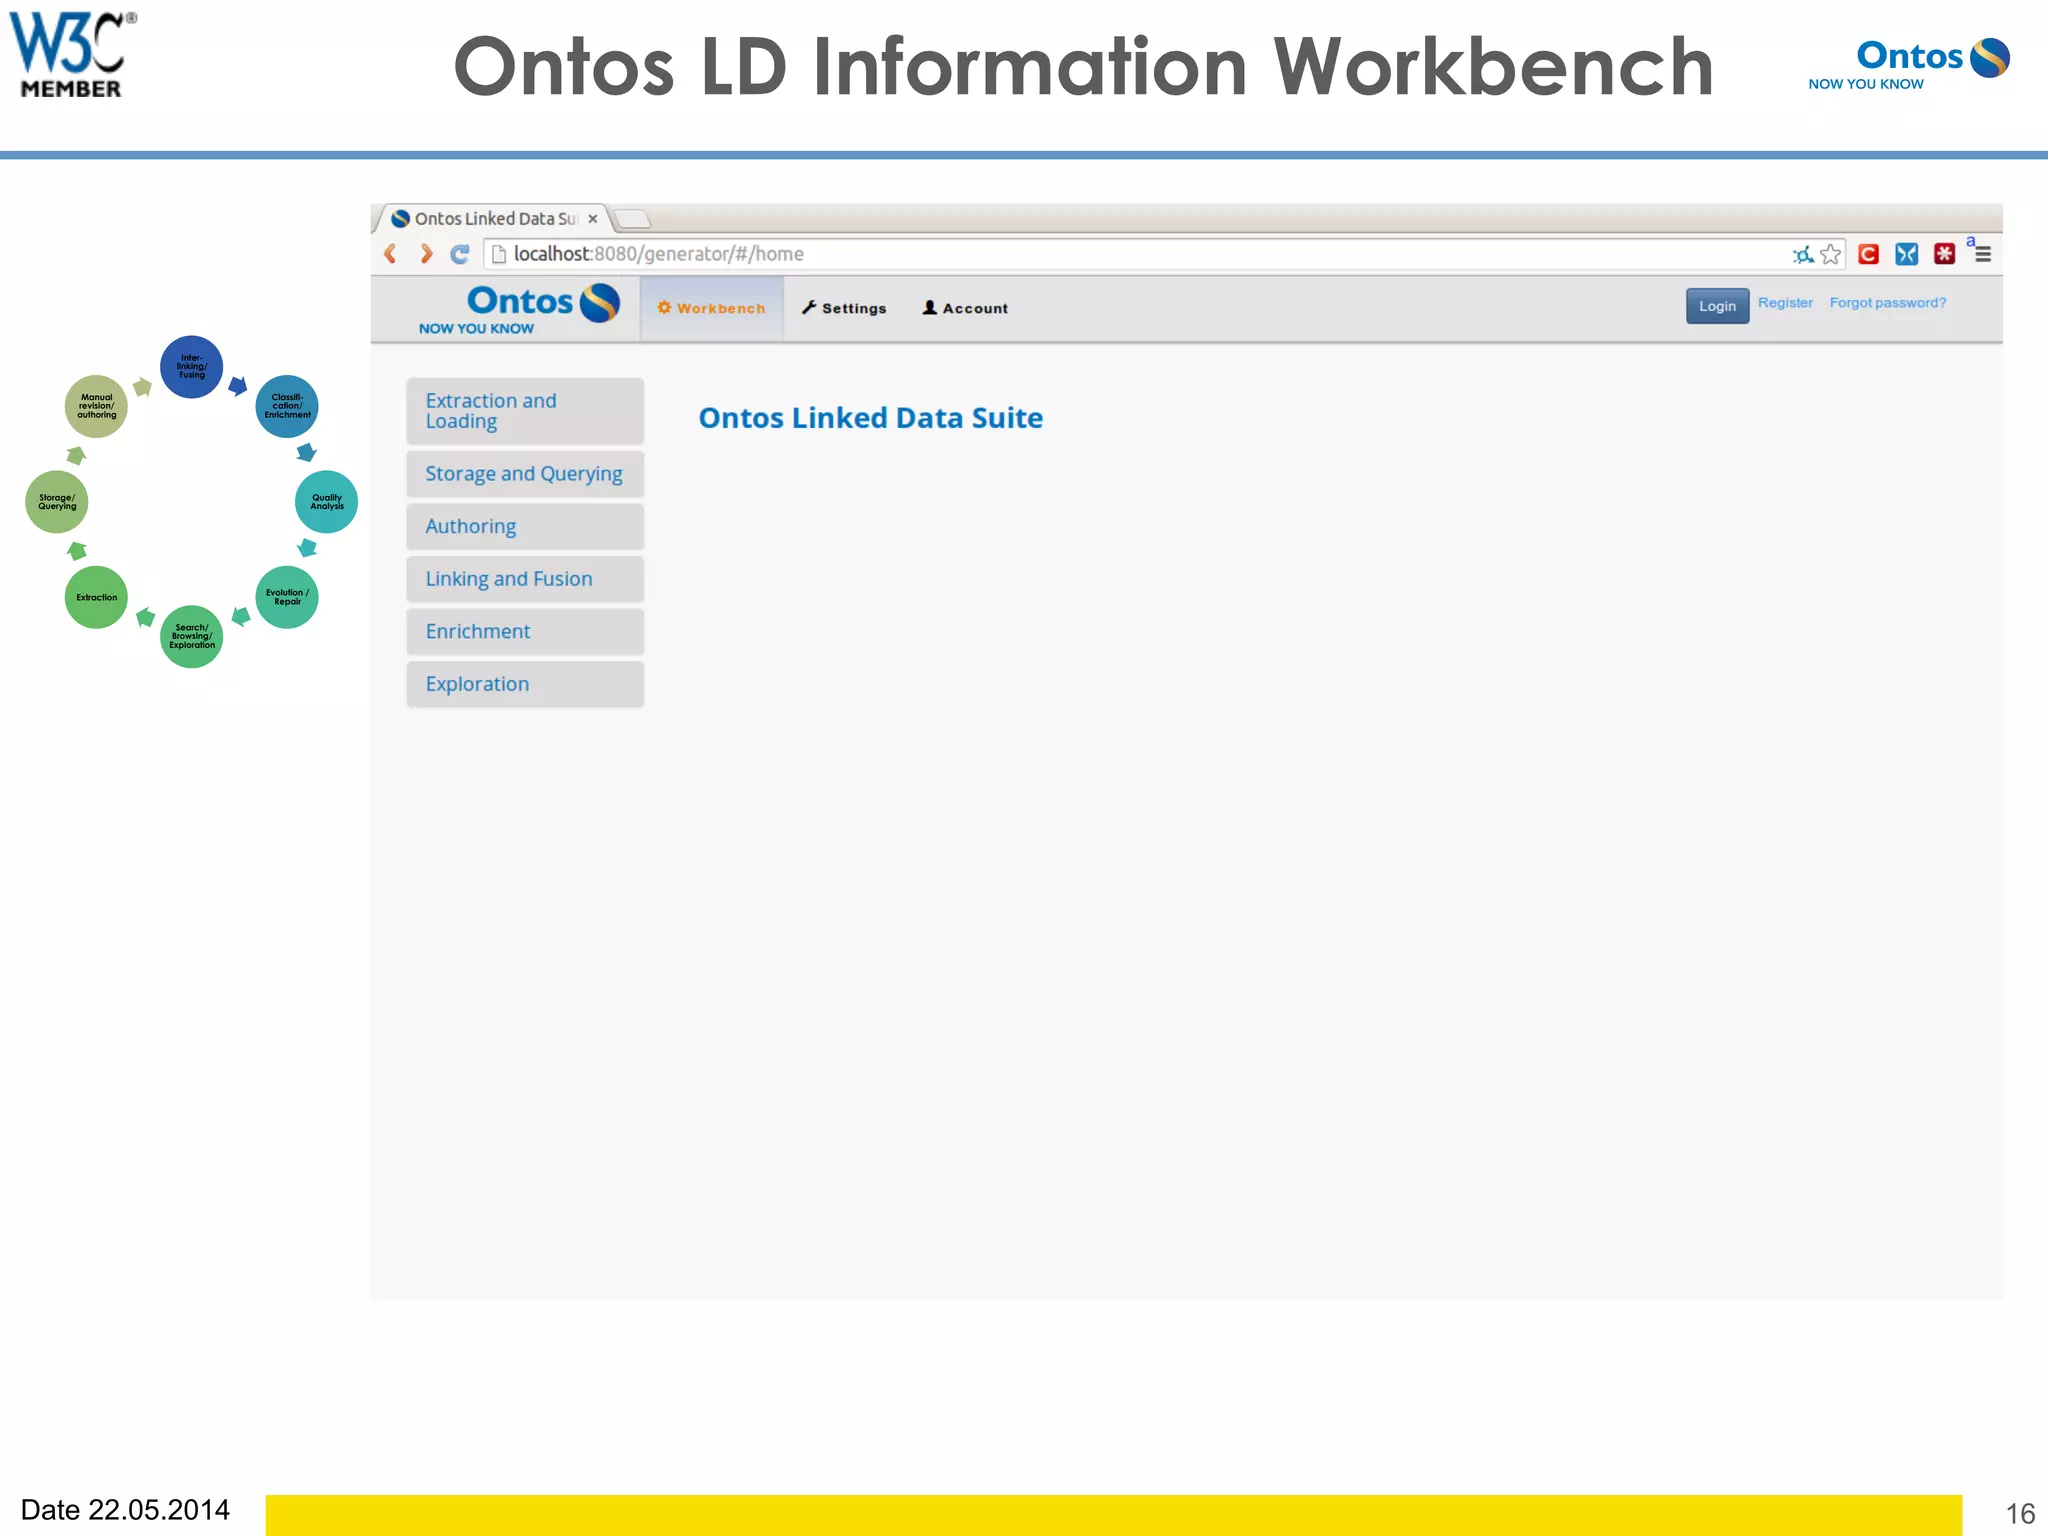The height and width of the screenshot is (1536, 2048).
Task: Open the Settings menu
Action: pos(844,308)
